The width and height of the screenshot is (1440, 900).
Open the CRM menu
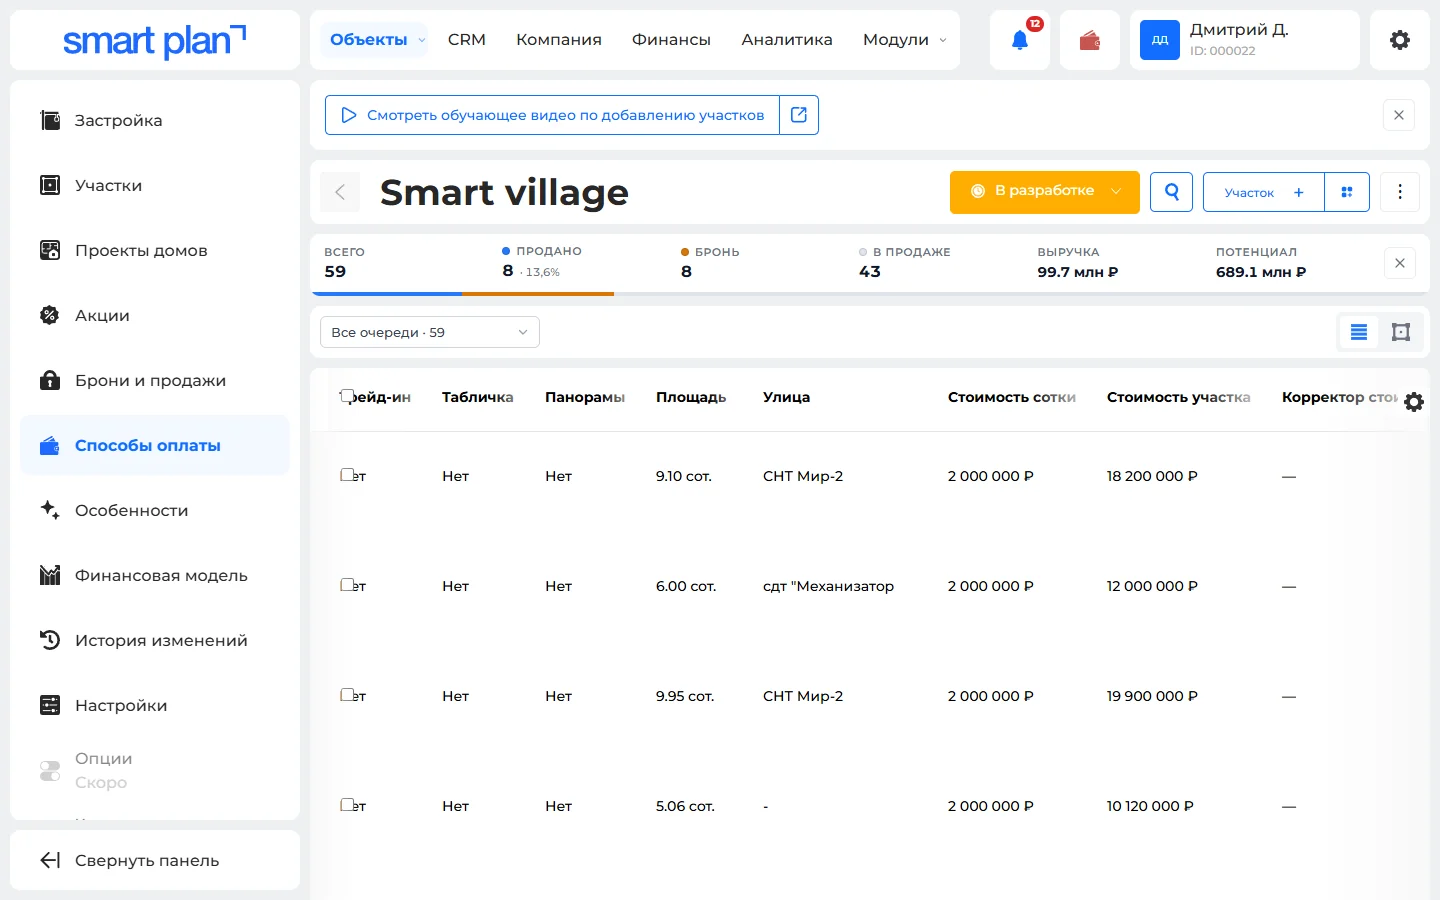point(467,40)
